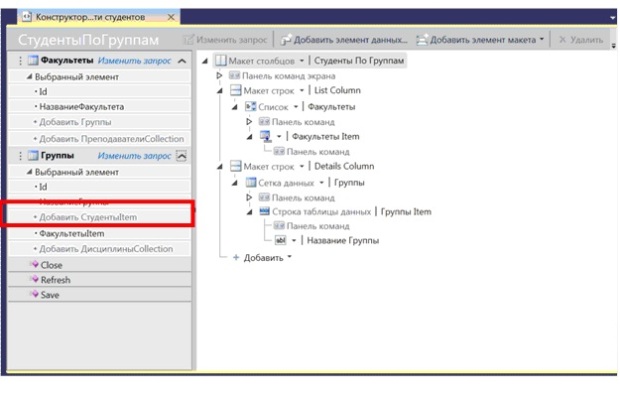Click the Строка таблицы данных icon
620x395 pixels.
pos(264,211)
